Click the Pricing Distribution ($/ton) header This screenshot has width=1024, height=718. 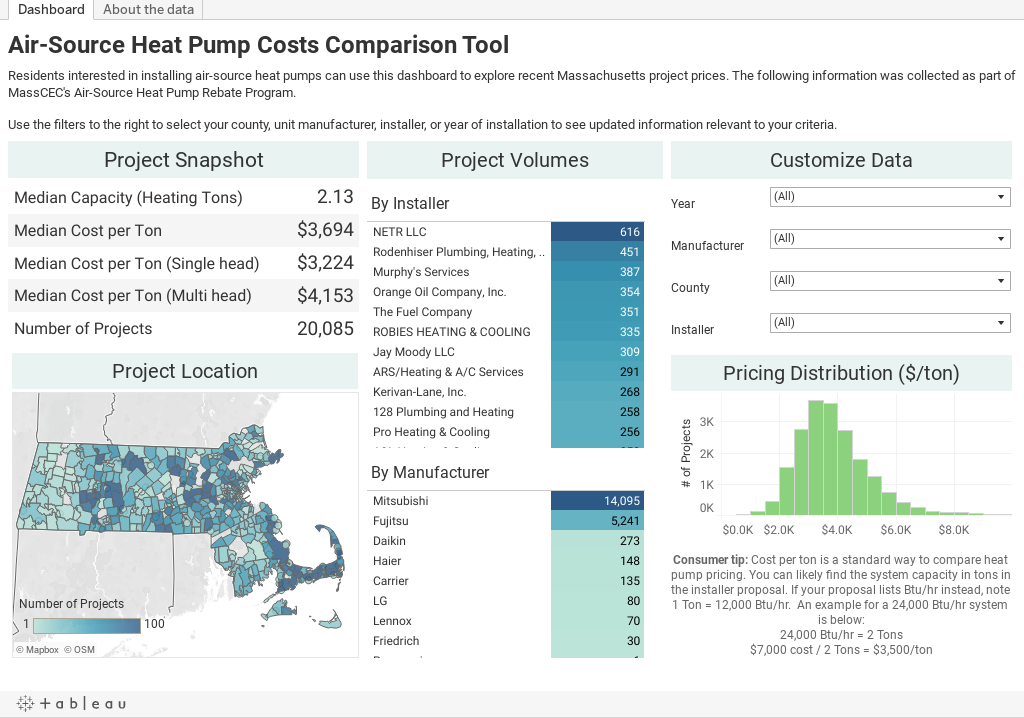tap(841, 373)
